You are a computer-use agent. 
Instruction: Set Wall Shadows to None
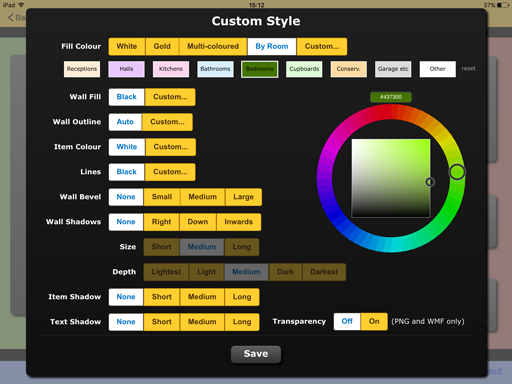(x=126, y=222)
